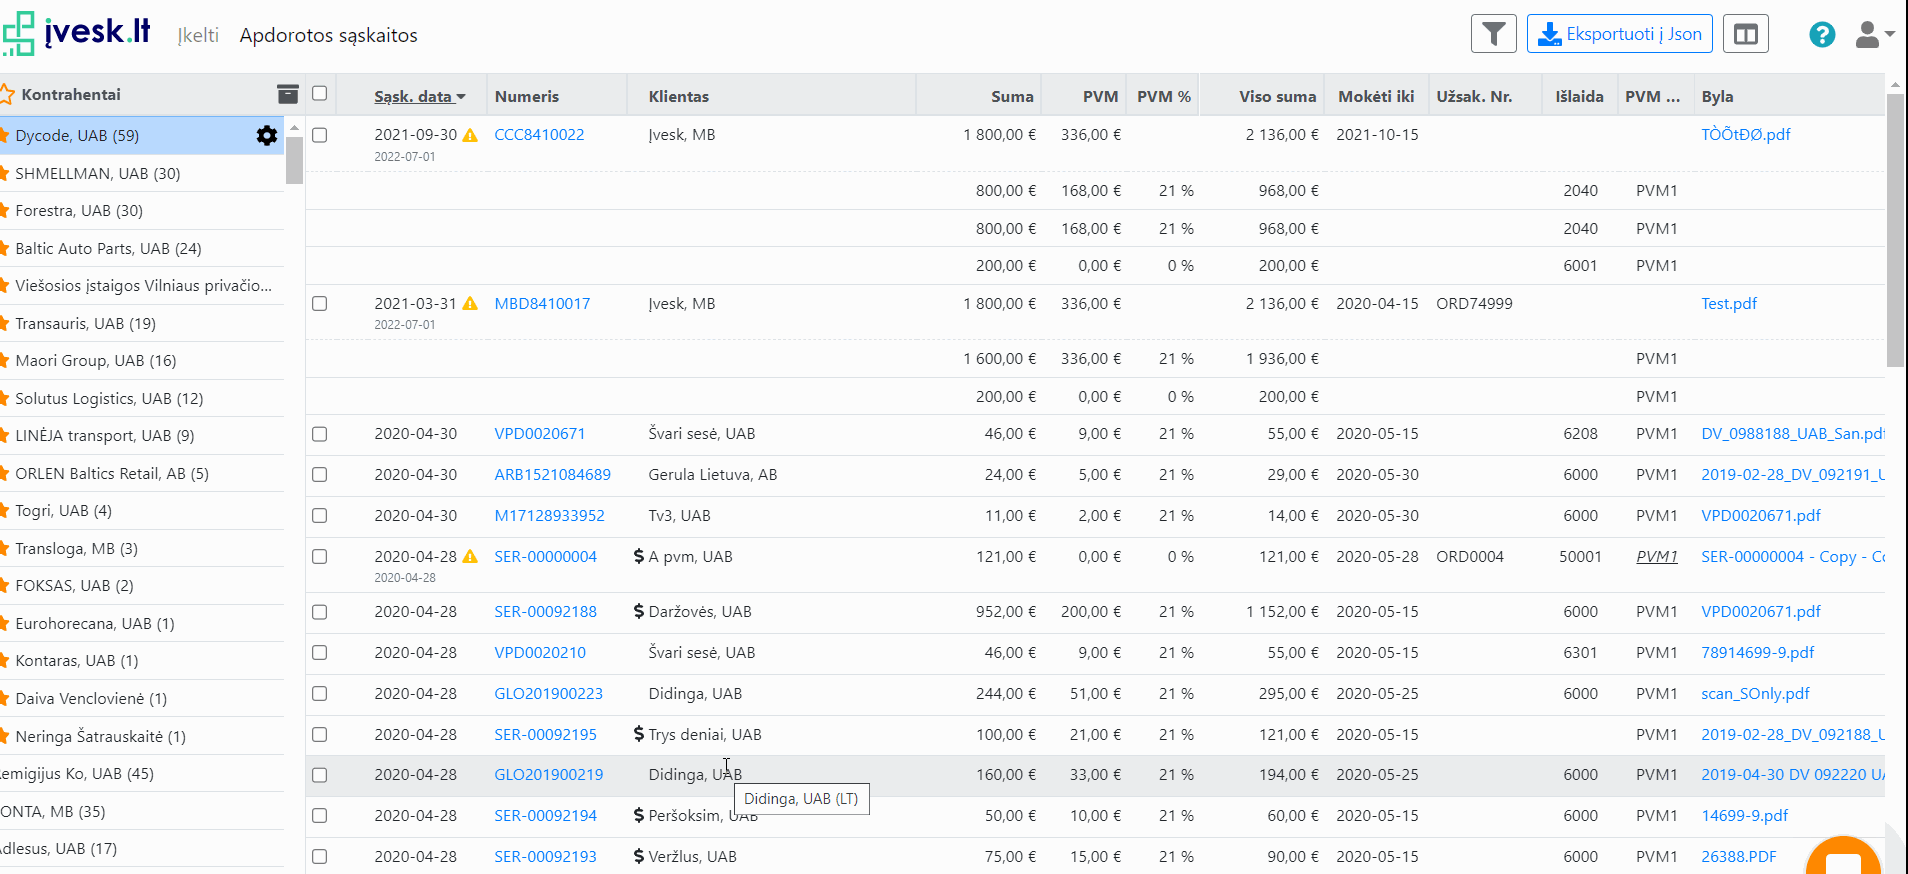
Task: Click warning triangle on invoice CCC8410022
Action: [x=470, y=135]
